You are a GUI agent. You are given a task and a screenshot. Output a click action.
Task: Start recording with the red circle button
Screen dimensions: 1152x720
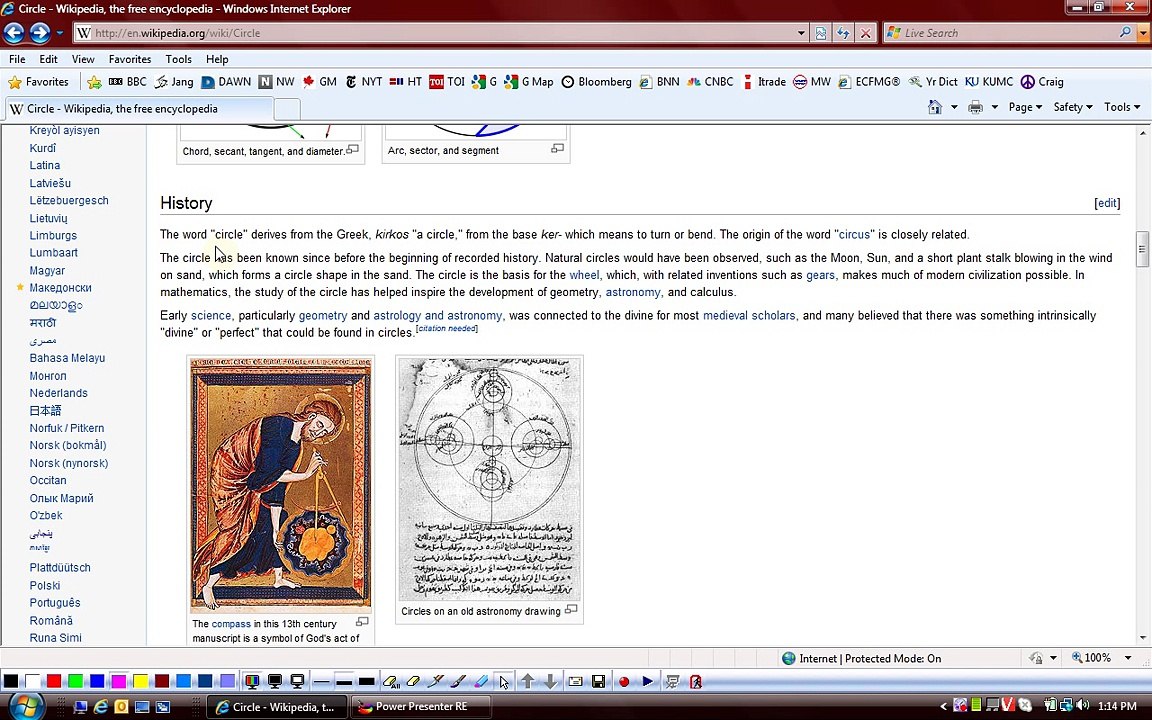click(624, 682)
